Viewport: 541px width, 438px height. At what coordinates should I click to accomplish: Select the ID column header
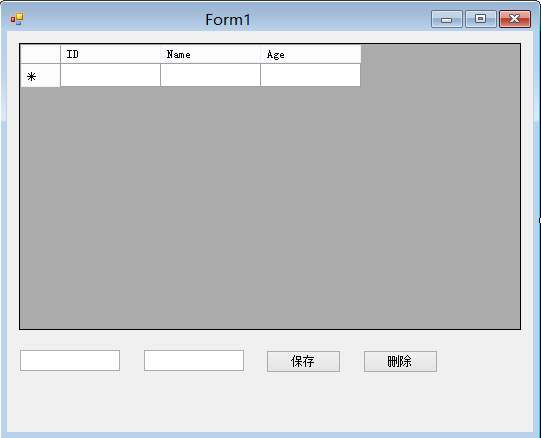pyautogui.click(x=110, y=54)
